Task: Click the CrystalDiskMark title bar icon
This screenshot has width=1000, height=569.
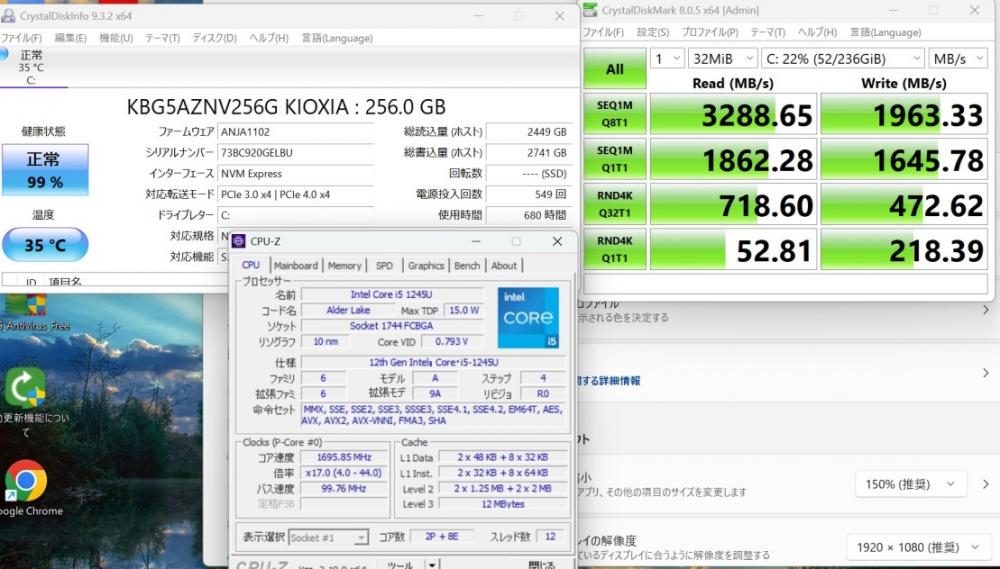Action: tap(590, 10)
